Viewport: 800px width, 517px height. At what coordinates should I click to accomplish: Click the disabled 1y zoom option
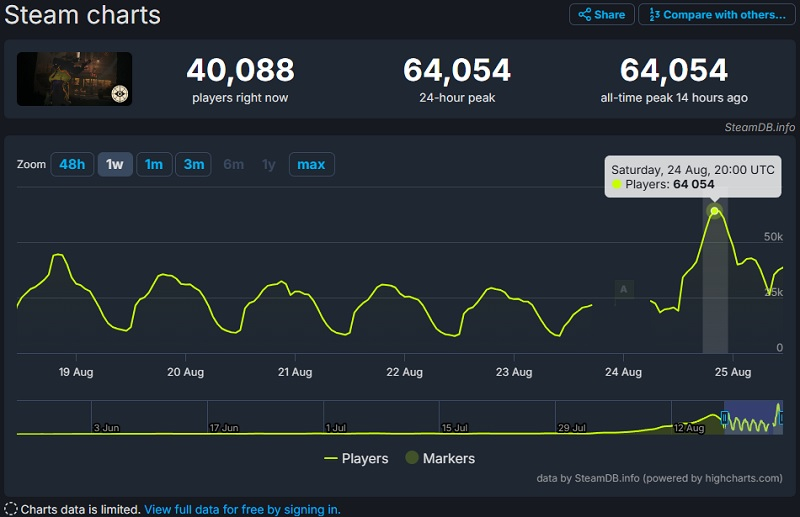(268, 164)
